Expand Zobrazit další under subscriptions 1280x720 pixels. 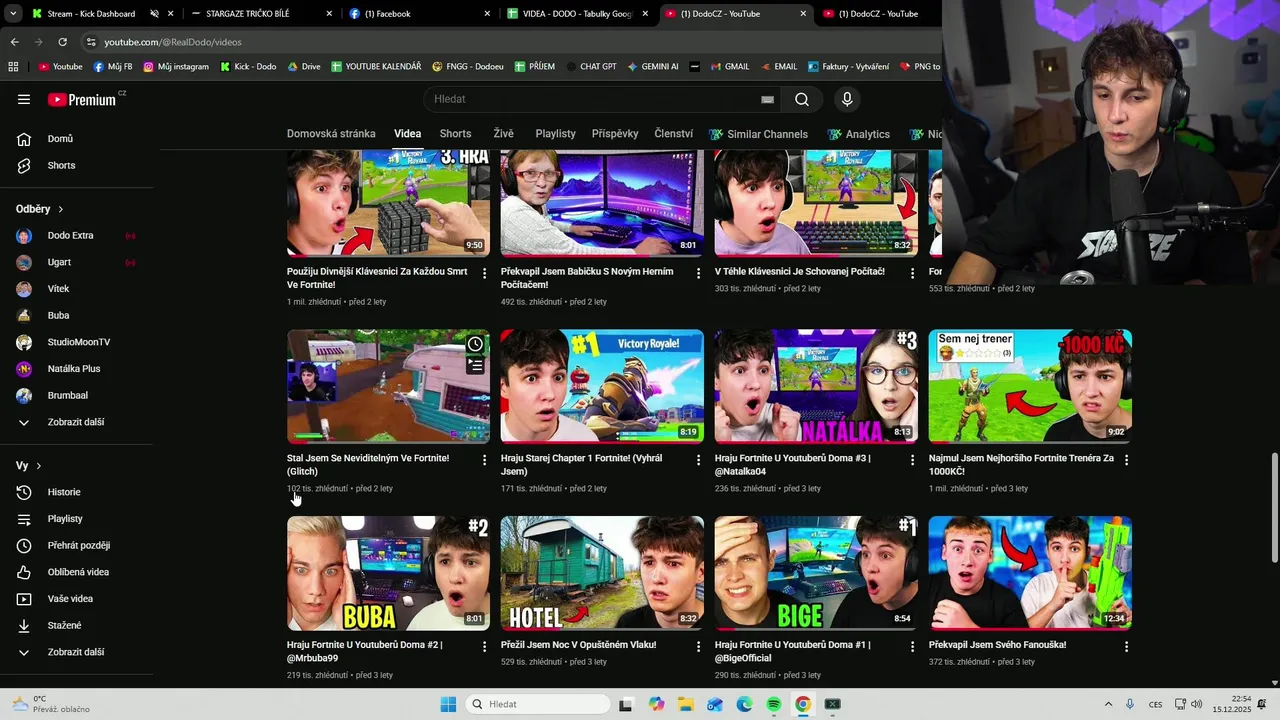point(78,422)
